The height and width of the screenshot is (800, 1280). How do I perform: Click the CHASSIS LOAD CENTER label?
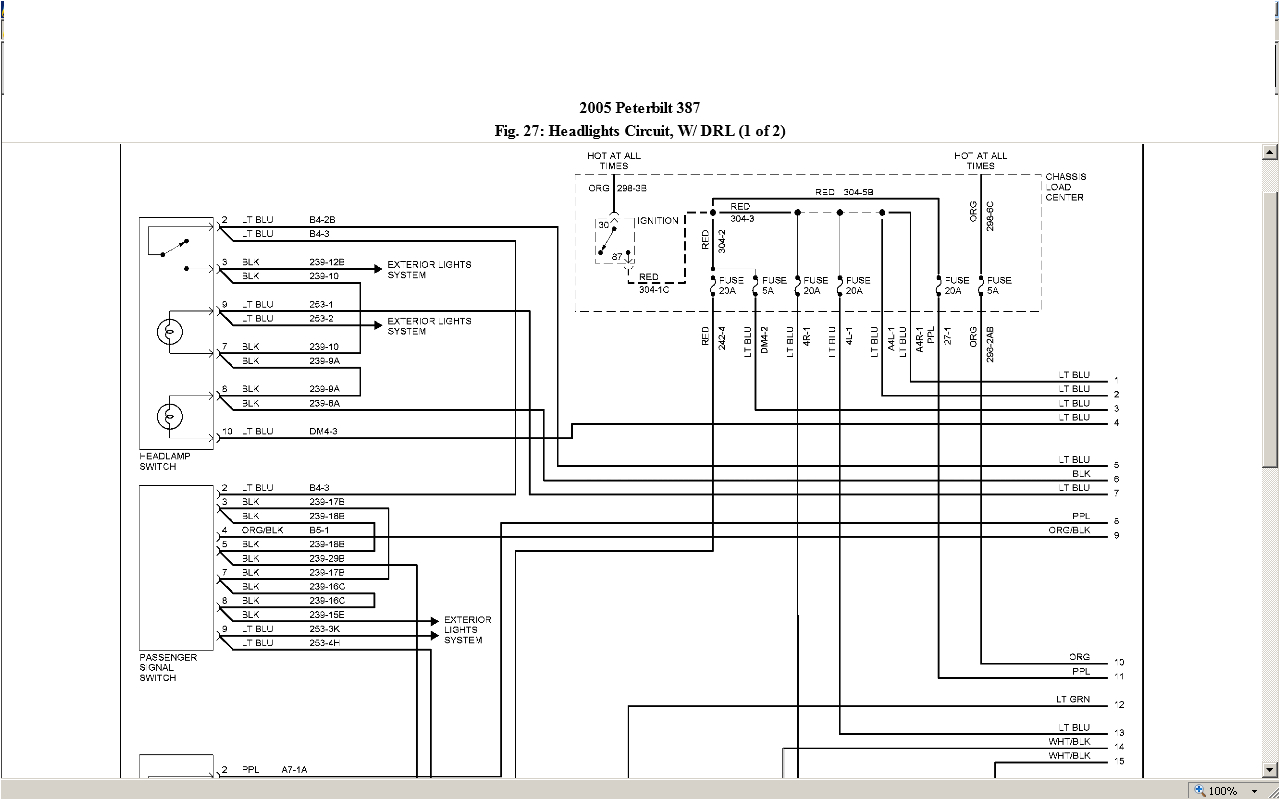coord(1065,187)
